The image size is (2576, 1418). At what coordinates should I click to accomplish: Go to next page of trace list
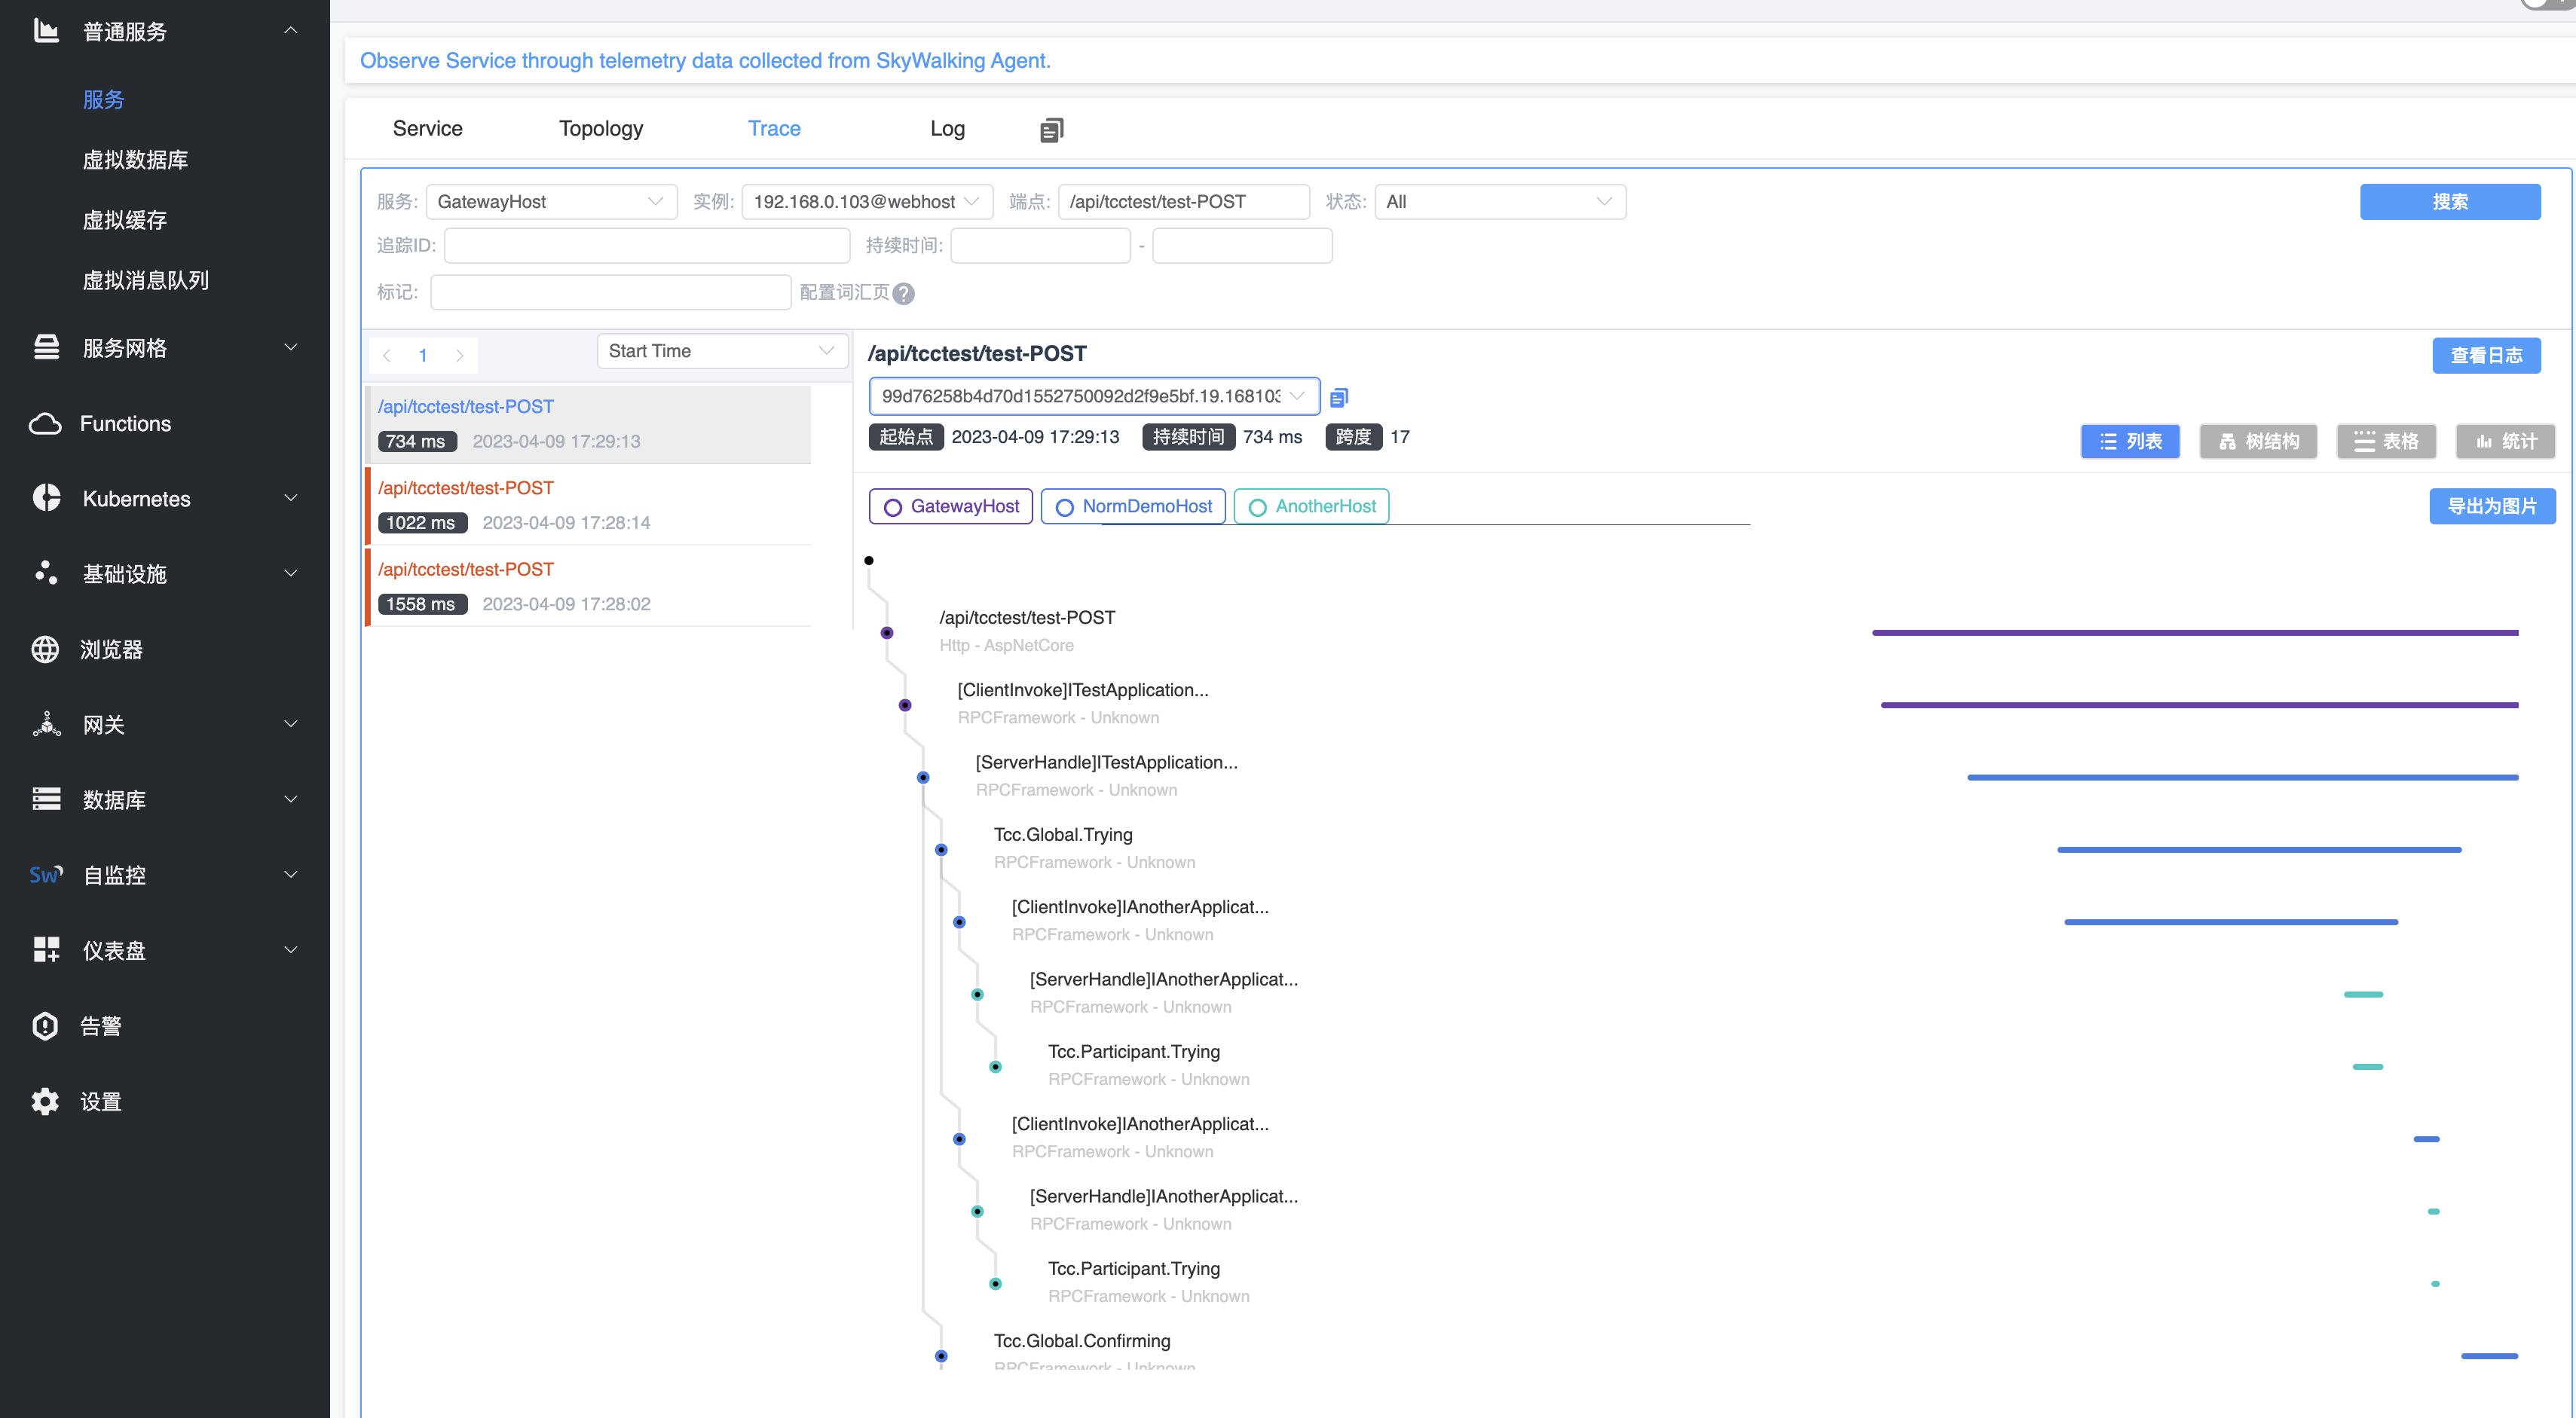click(x=460, y=356)
